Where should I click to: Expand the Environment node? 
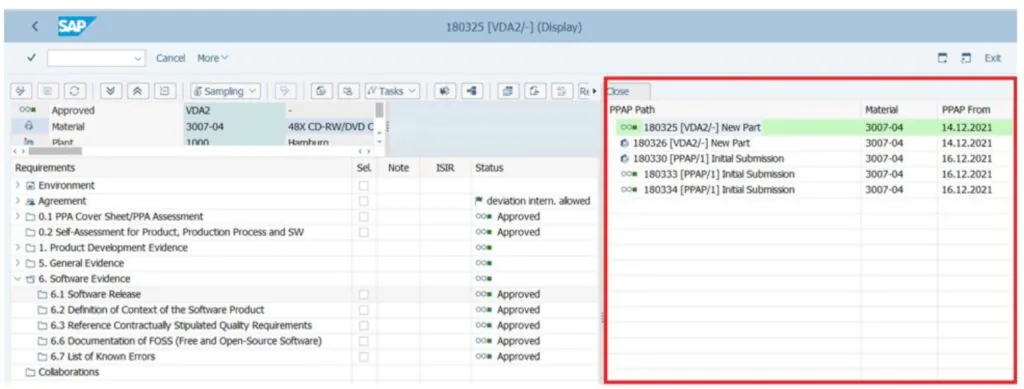point(18,185)
